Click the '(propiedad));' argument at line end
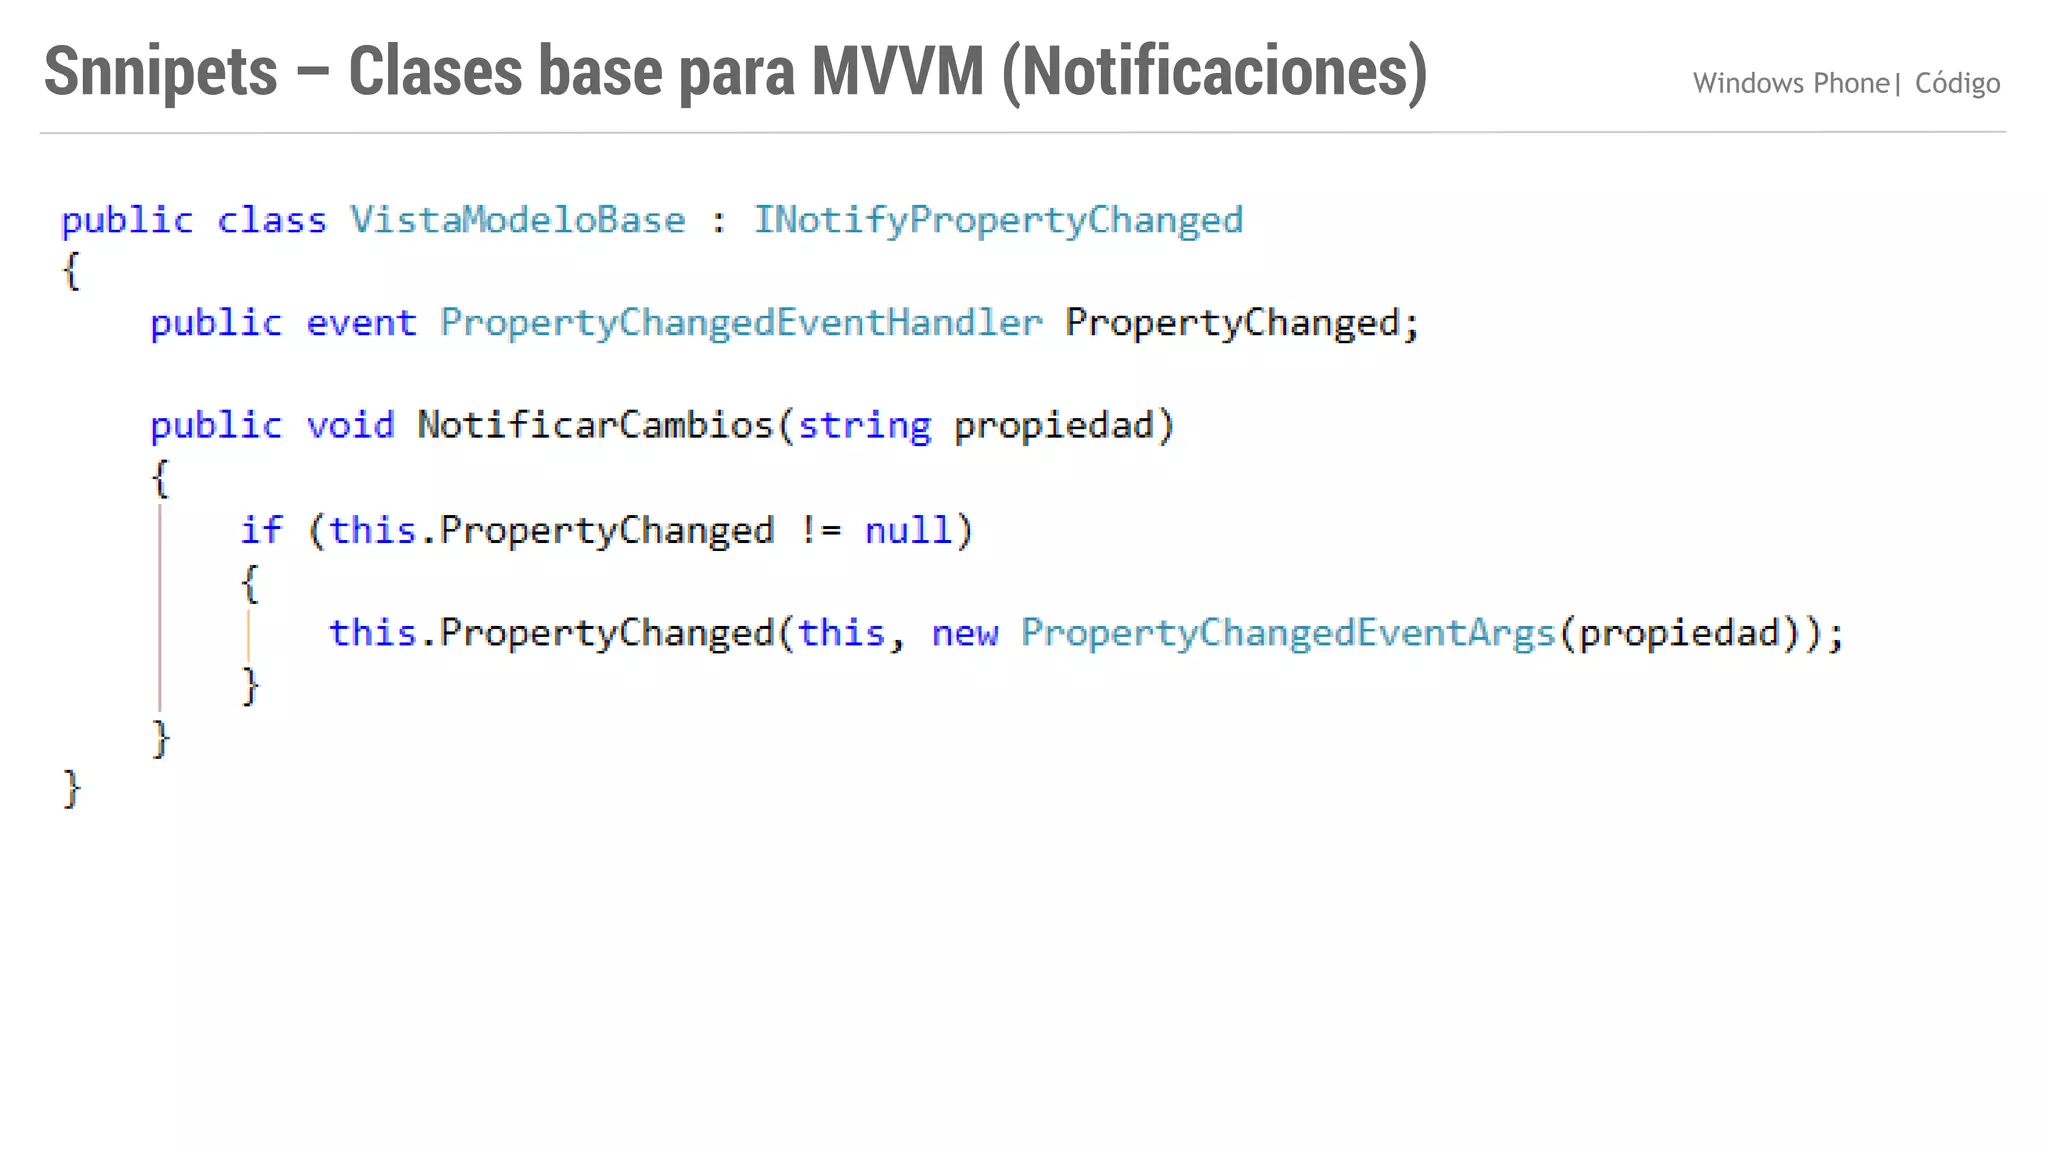This screenshot has width=2048, height=1152. point(1701,634)
